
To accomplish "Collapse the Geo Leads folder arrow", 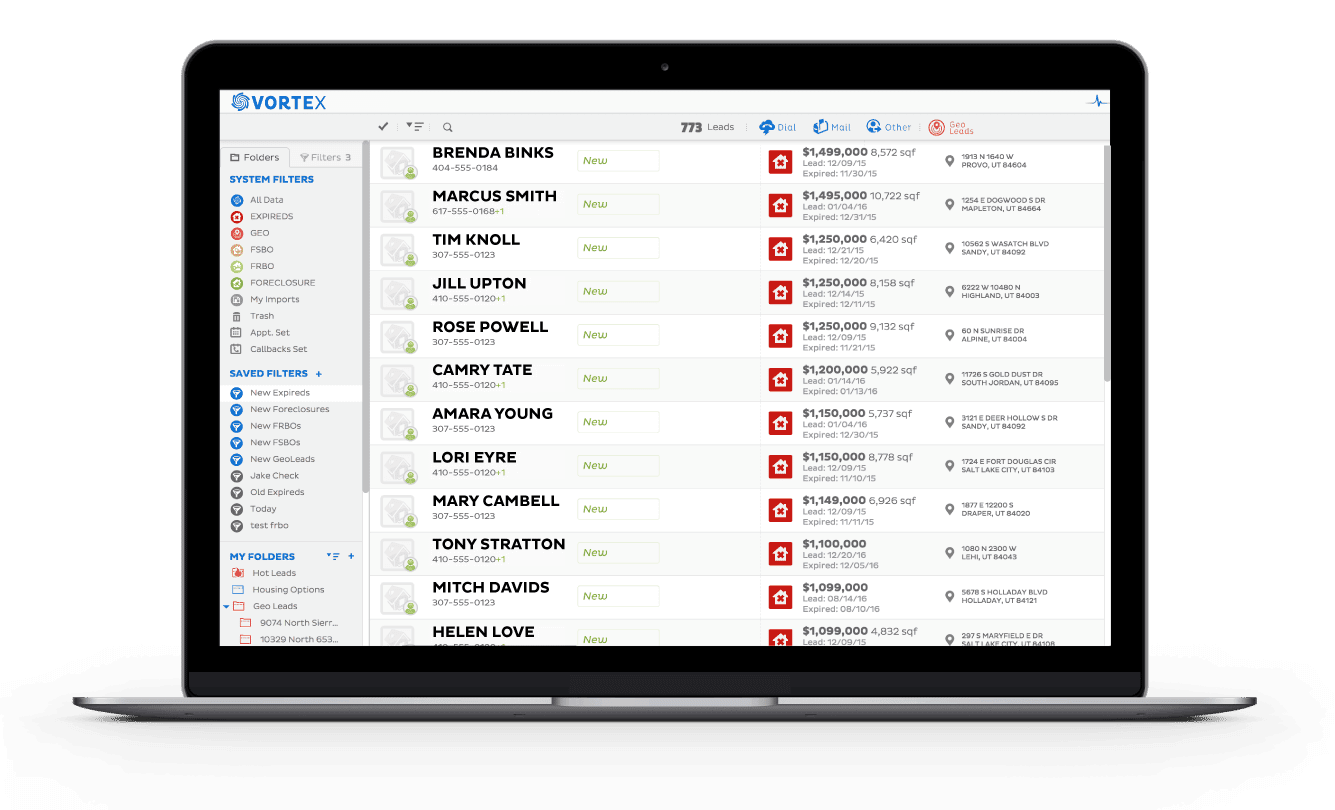I will coord(226,606).
